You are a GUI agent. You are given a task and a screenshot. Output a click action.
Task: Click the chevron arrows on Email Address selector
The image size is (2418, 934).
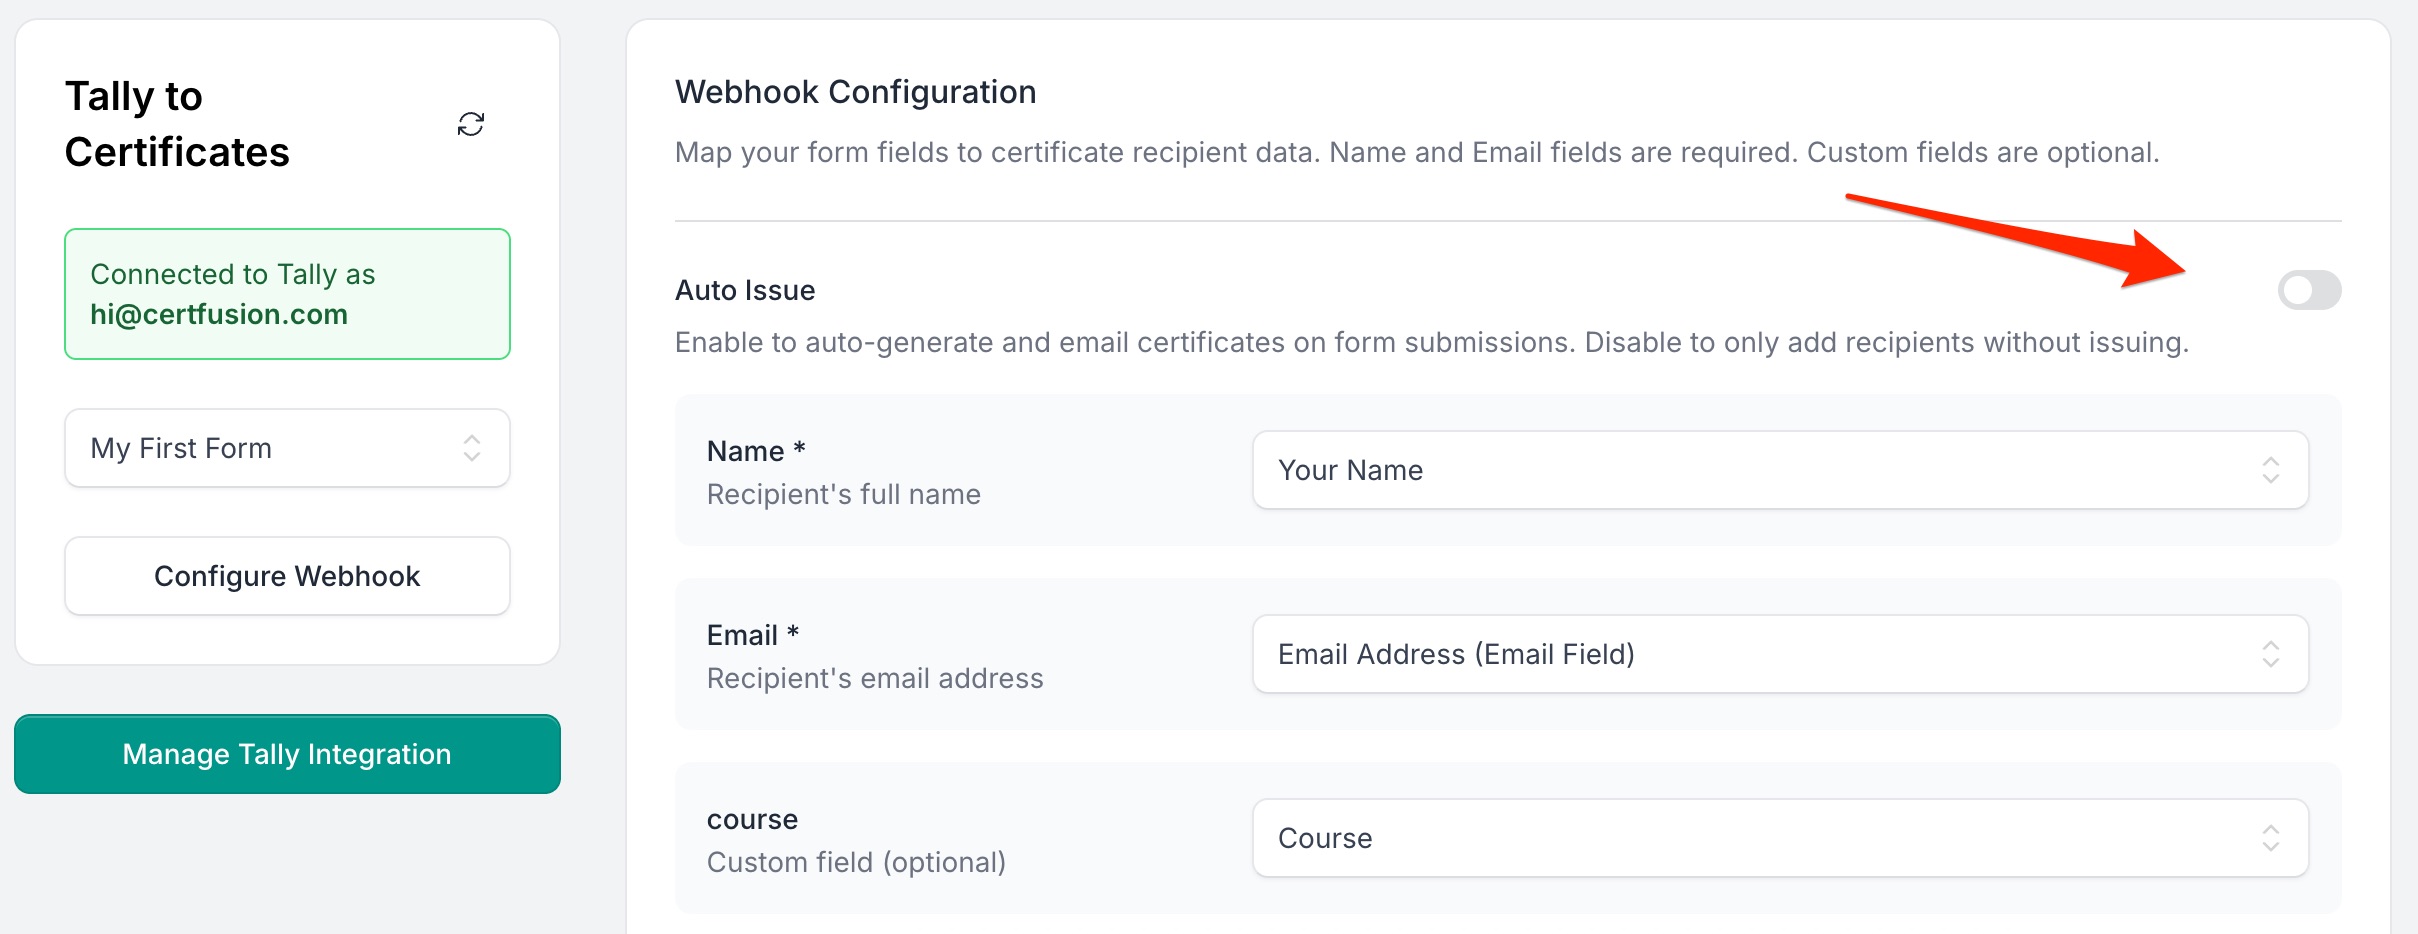pyautogui.click(x=2271, y=654)
